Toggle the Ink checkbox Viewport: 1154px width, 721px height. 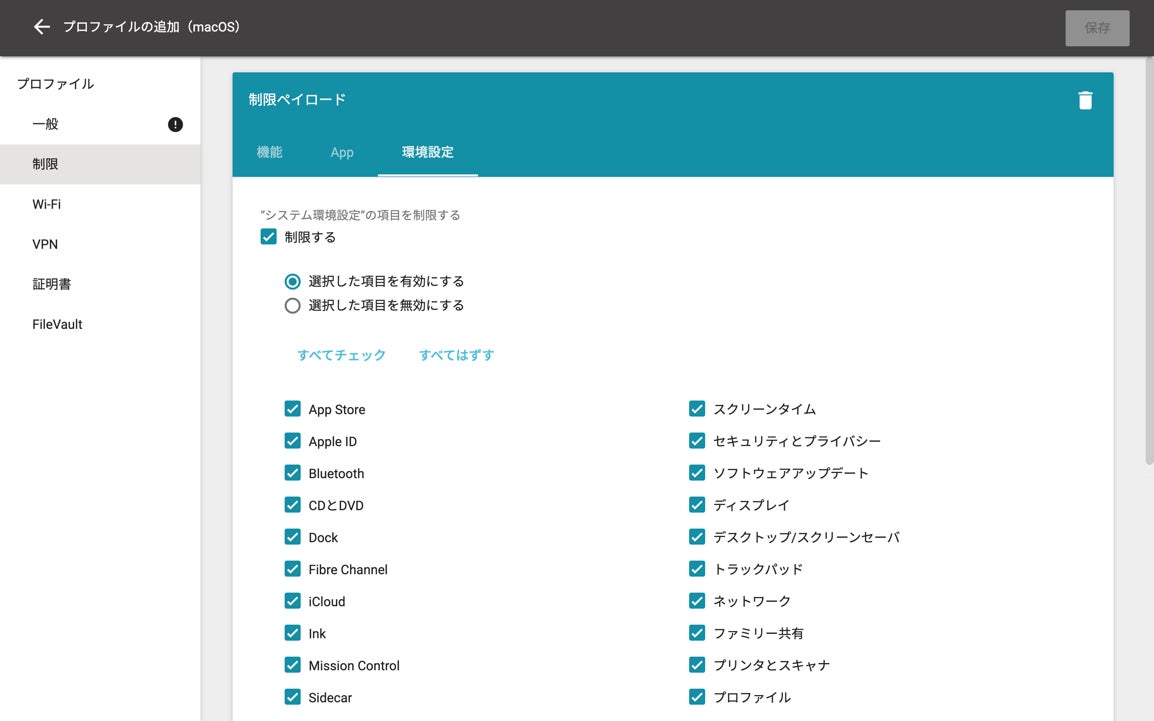pos(292,633)
